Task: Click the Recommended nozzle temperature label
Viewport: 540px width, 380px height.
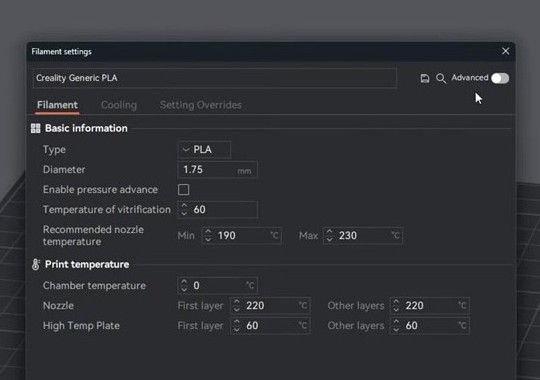Action: (93, 236)
